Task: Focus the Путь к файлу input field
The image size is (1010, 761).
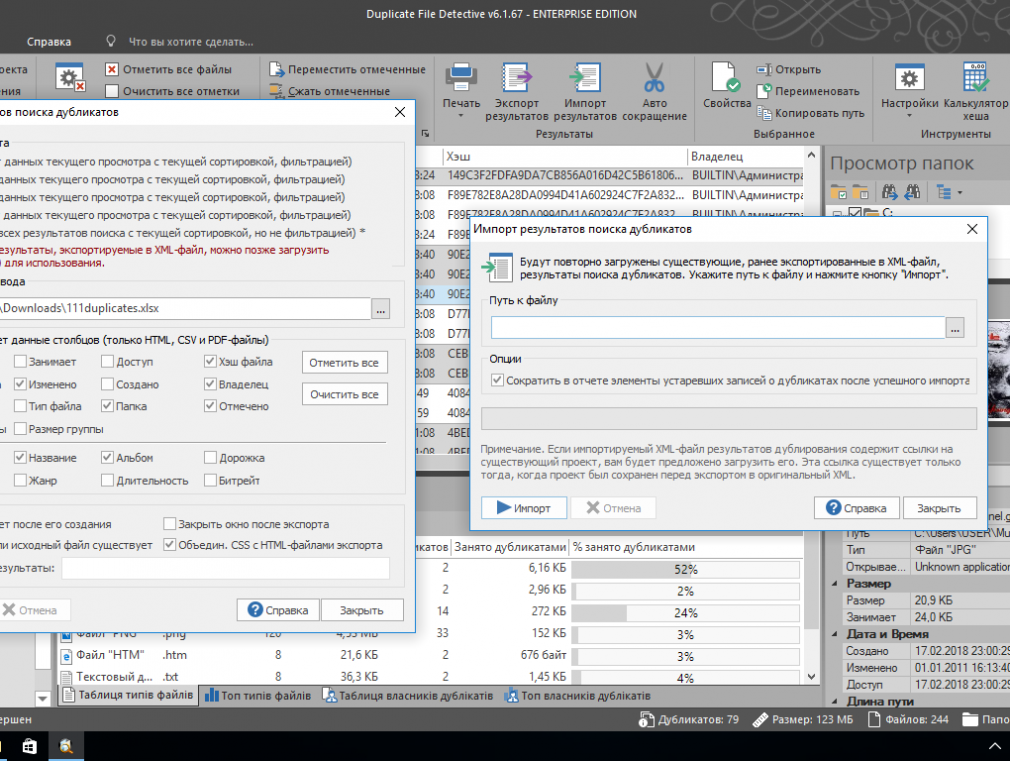Action: [x=718, y=328]
